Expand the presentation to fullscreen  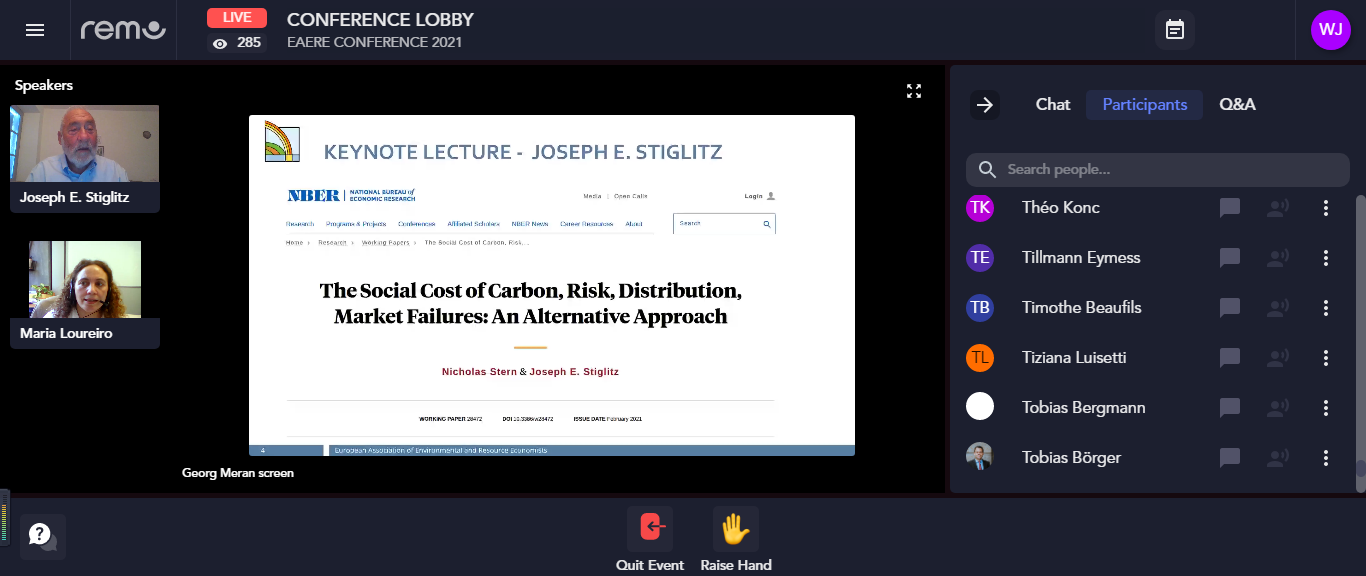(x=913, y=91)
